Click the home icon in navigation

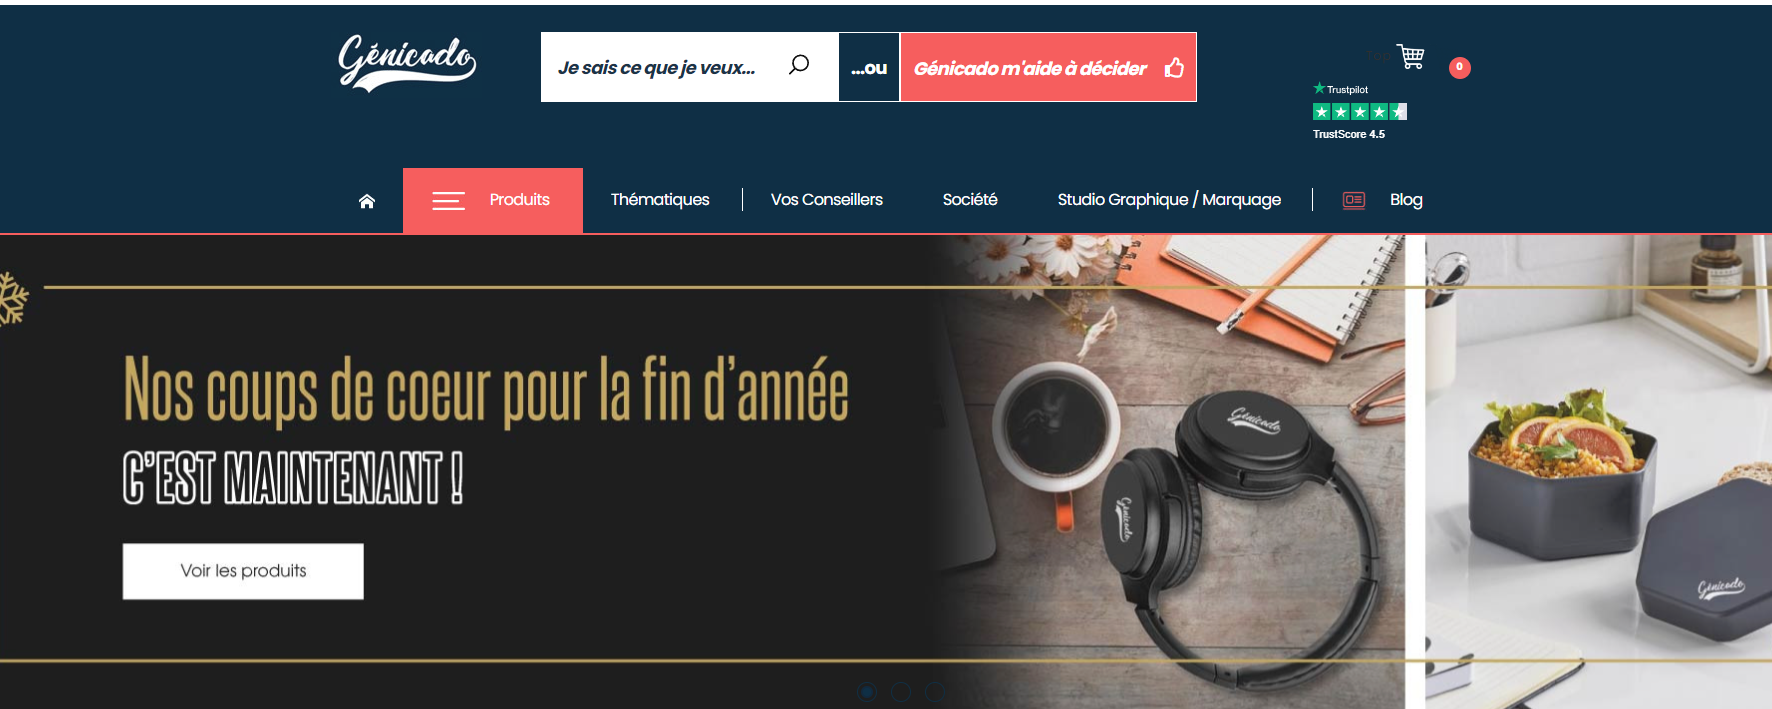(x=367, y=201)
